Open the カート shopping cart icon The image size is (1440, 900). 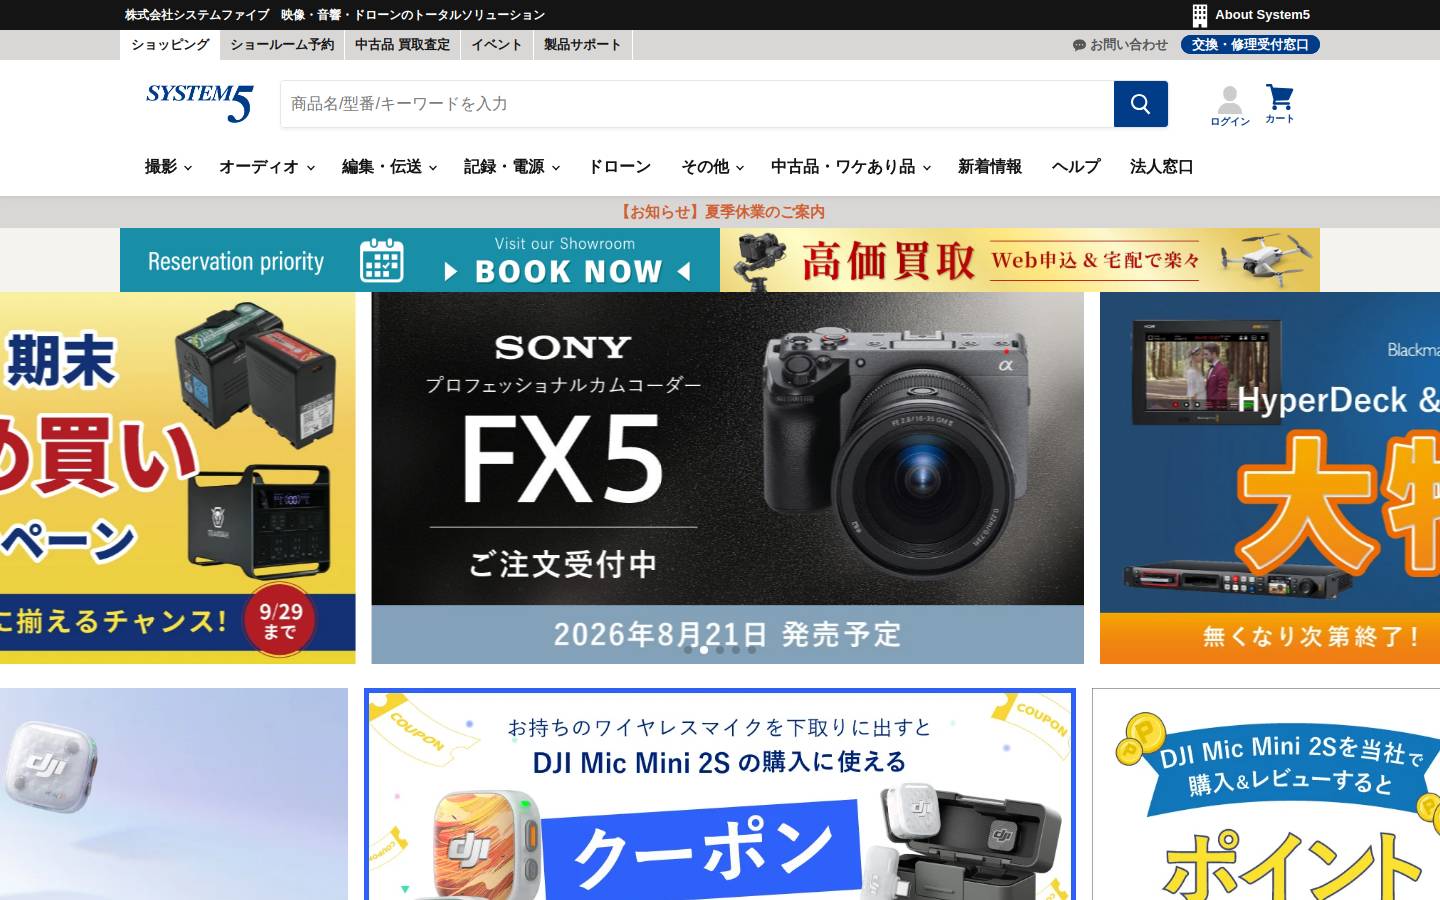(x=1279, y=104)
